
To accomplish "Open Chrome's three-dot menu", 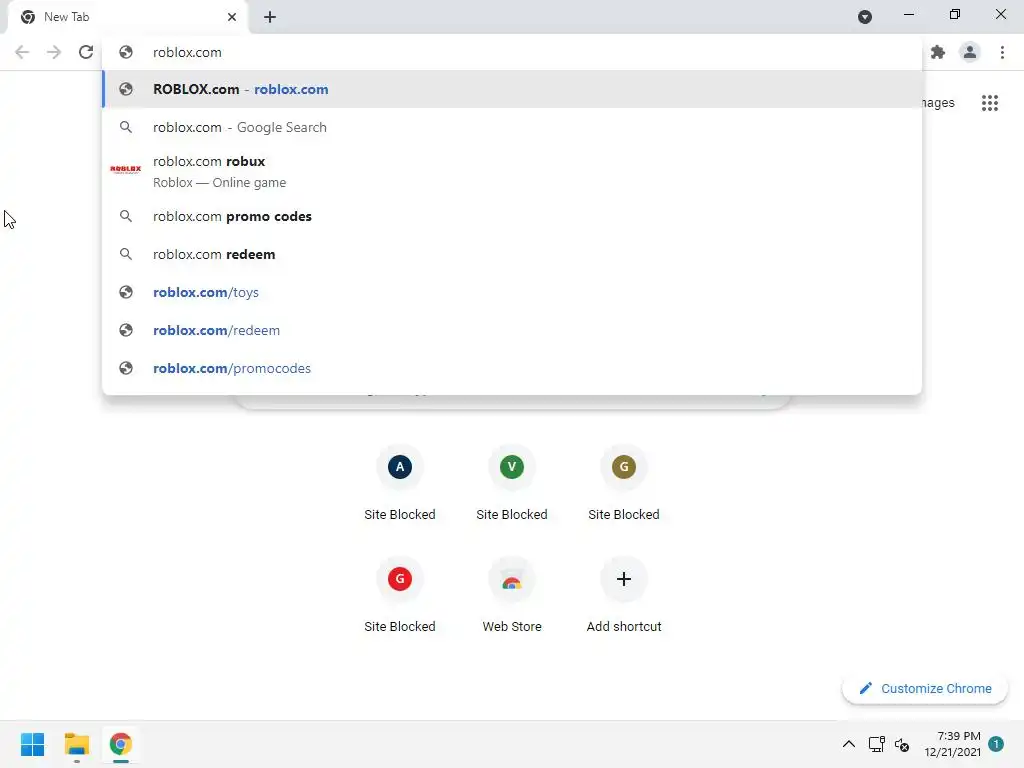I will [1002, 52].
